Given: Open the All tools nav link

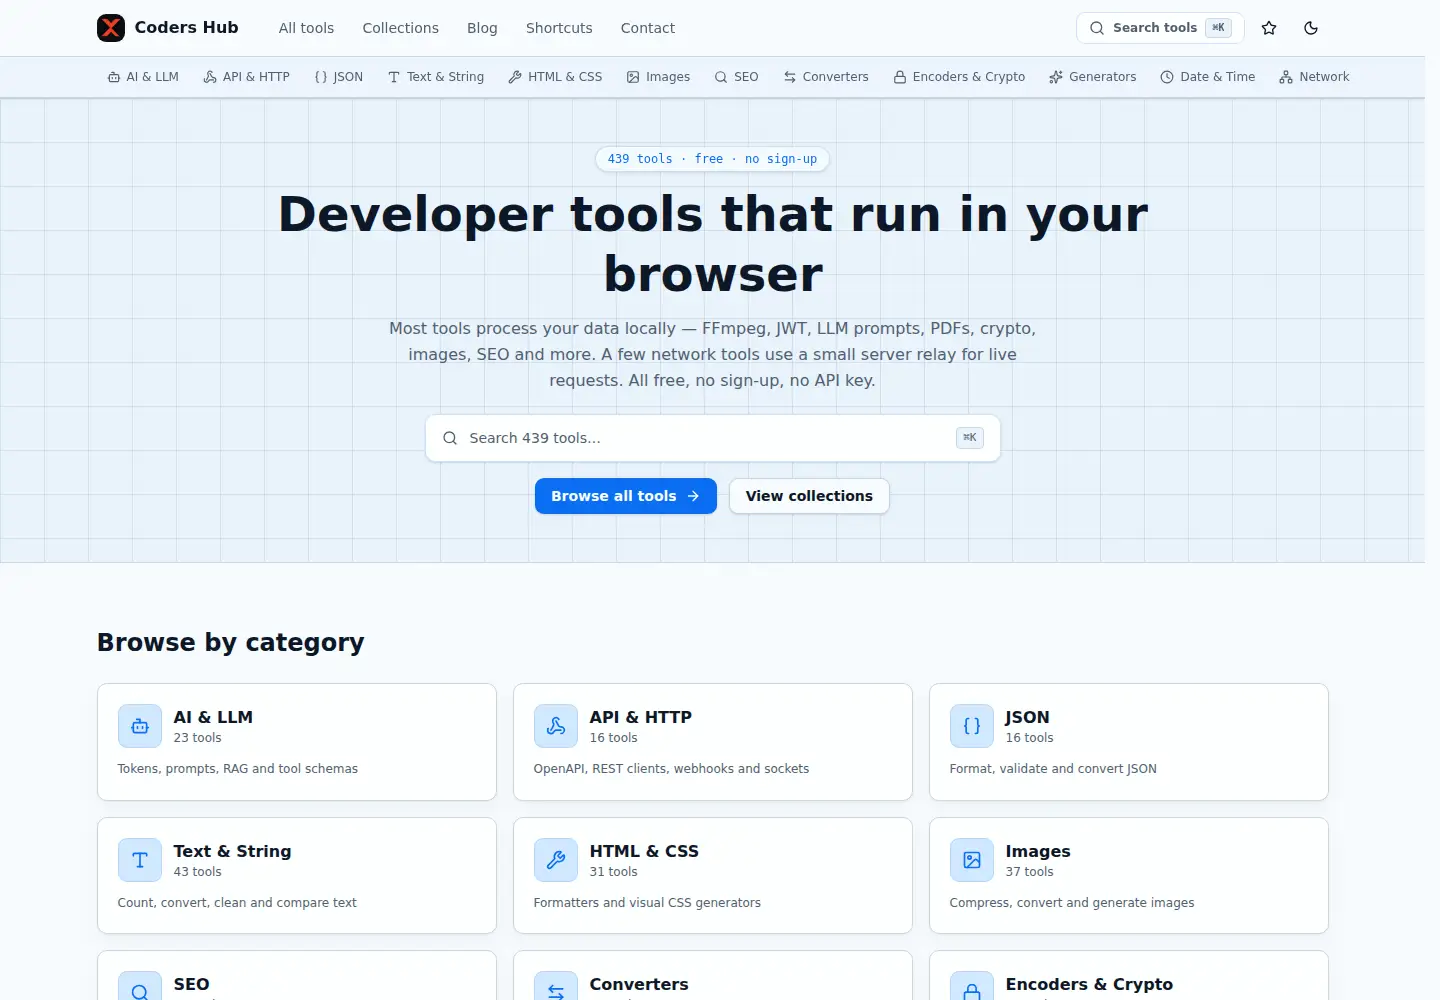Looking at the screenshot, I should [306, 28].
